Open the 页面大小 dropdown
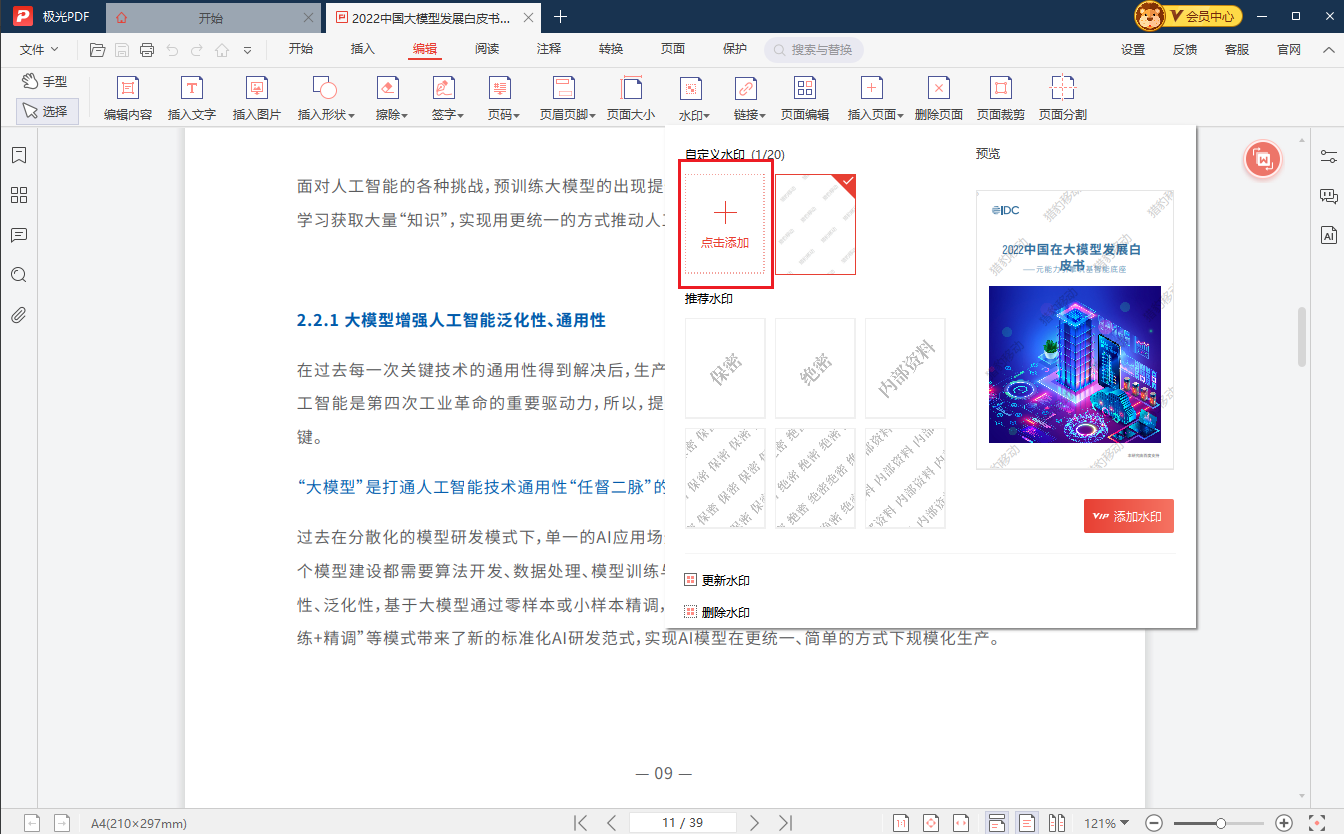This screenshot has width=1344, height=834. pos(630,97)
